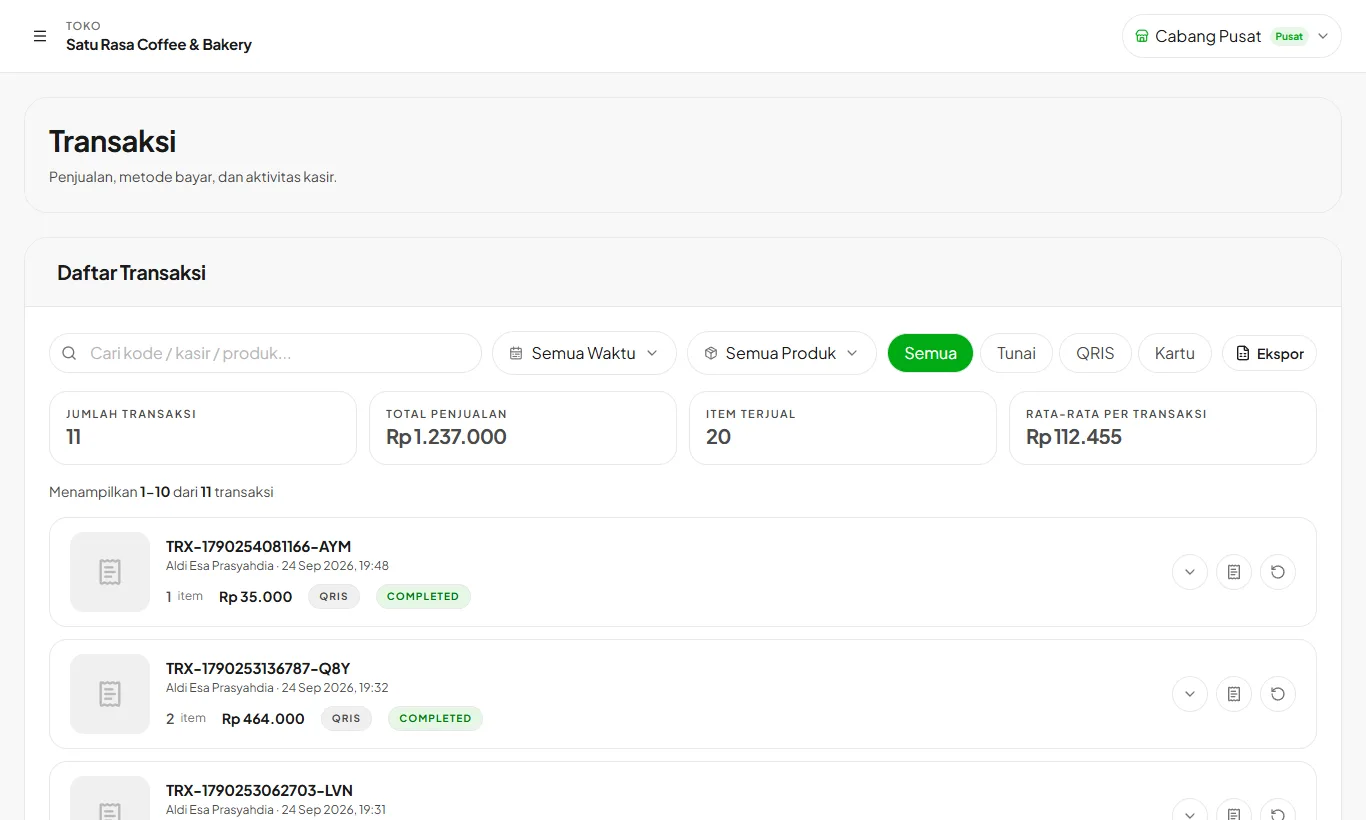Image resolution: width=1366 pixels, height=820 pixels.
Task: Click the receipt thumbnail of TRX-1790254081166-AYM
Action: [110, 572]
